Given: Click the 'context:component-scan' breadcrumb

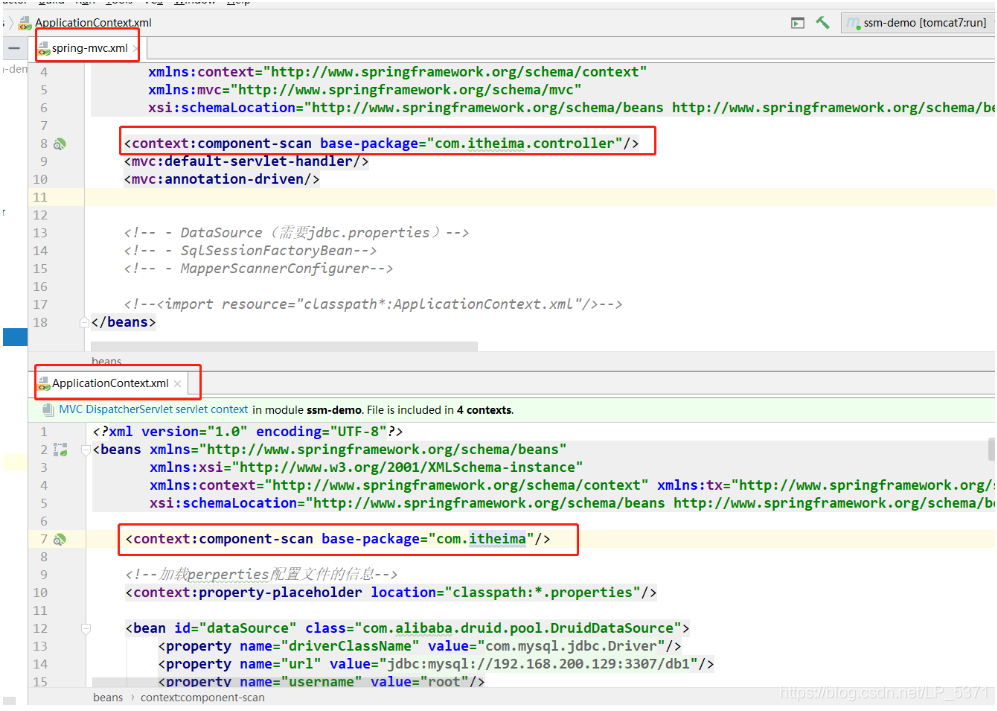Looking at the screenshot, I should (x=202, y=698).
